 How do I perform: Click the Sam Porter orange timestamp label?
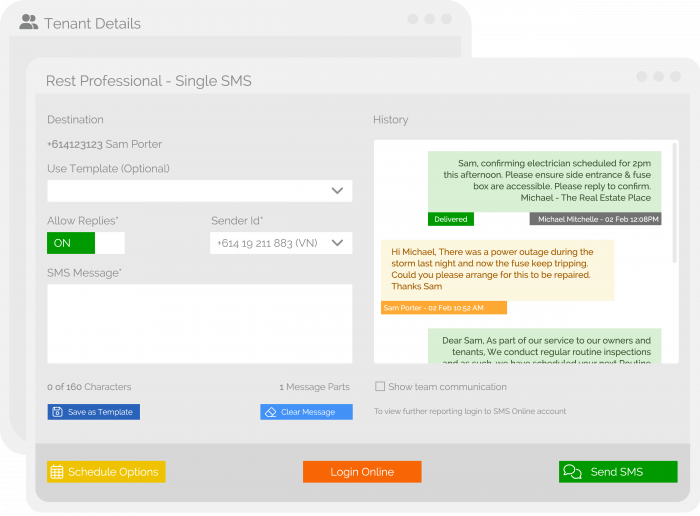(443, 308)
